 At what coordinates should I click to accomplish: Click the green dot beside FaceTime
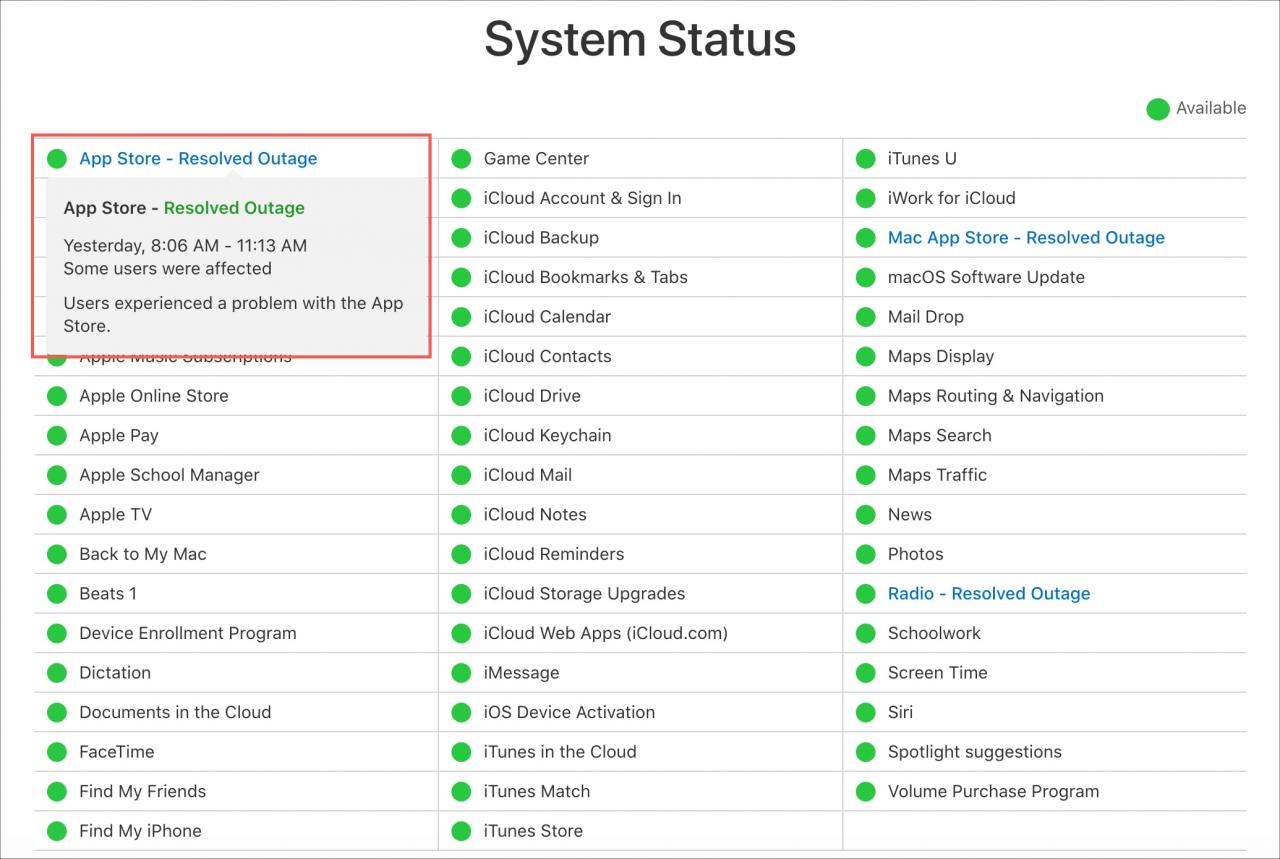point(57,752)
